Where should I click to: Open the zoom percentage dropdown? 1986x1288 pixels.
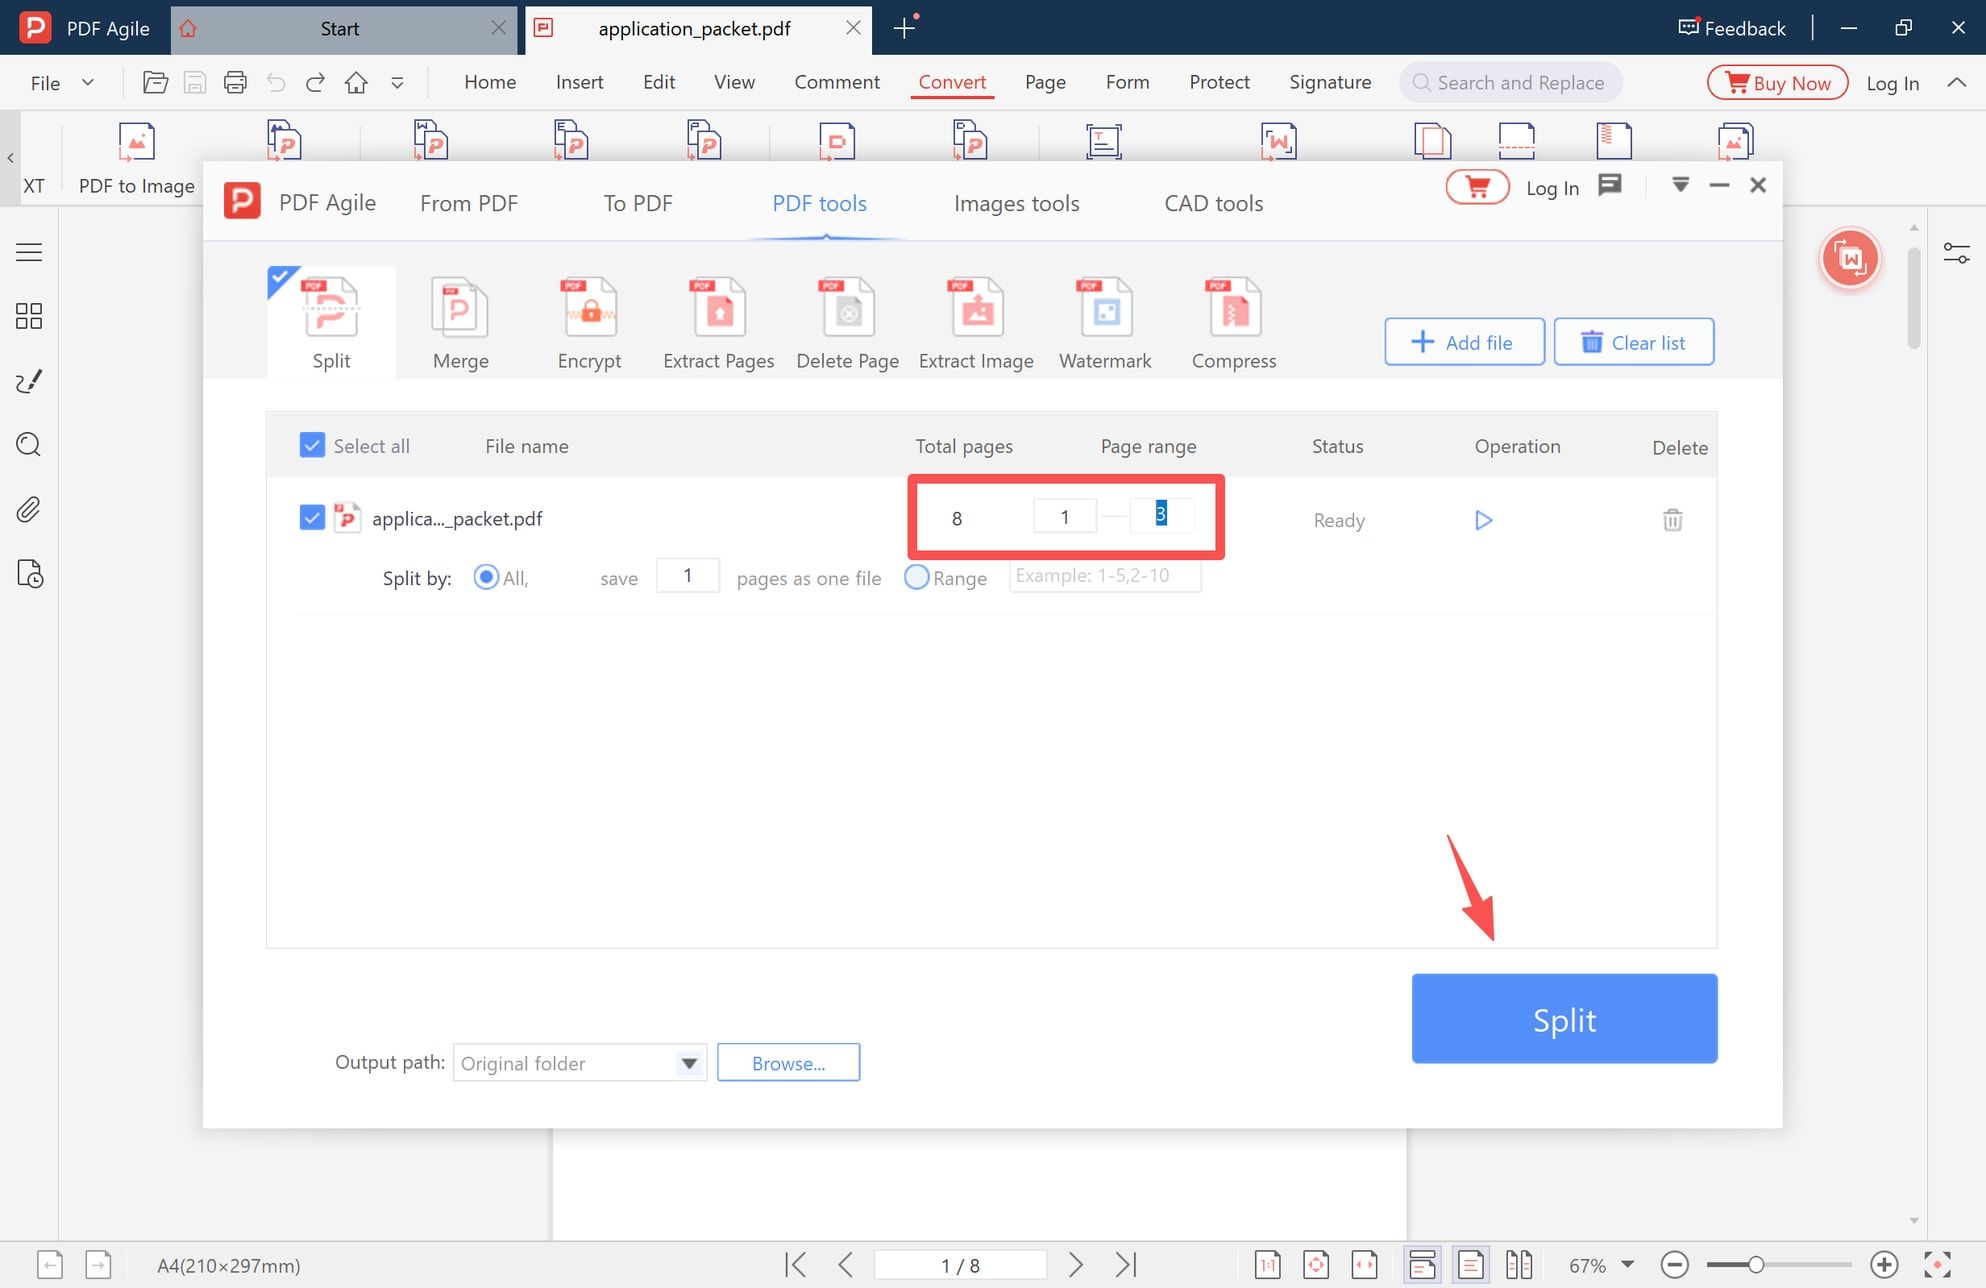tap(1628, 1265)
